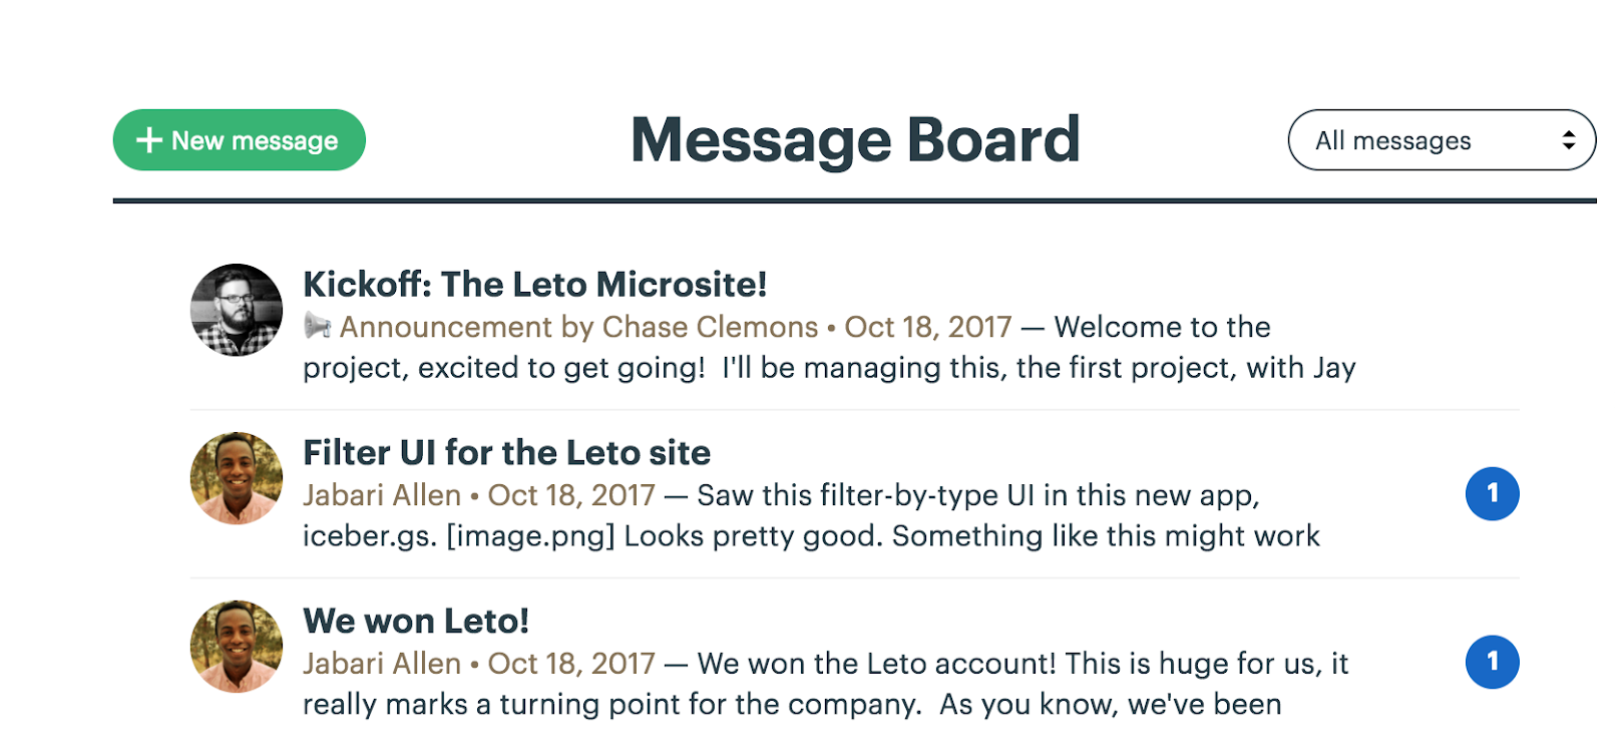This screenshot has height=750, width=1616.
Task: Click Jabari Allen byline on We won Leto
Action: [382, 663]
